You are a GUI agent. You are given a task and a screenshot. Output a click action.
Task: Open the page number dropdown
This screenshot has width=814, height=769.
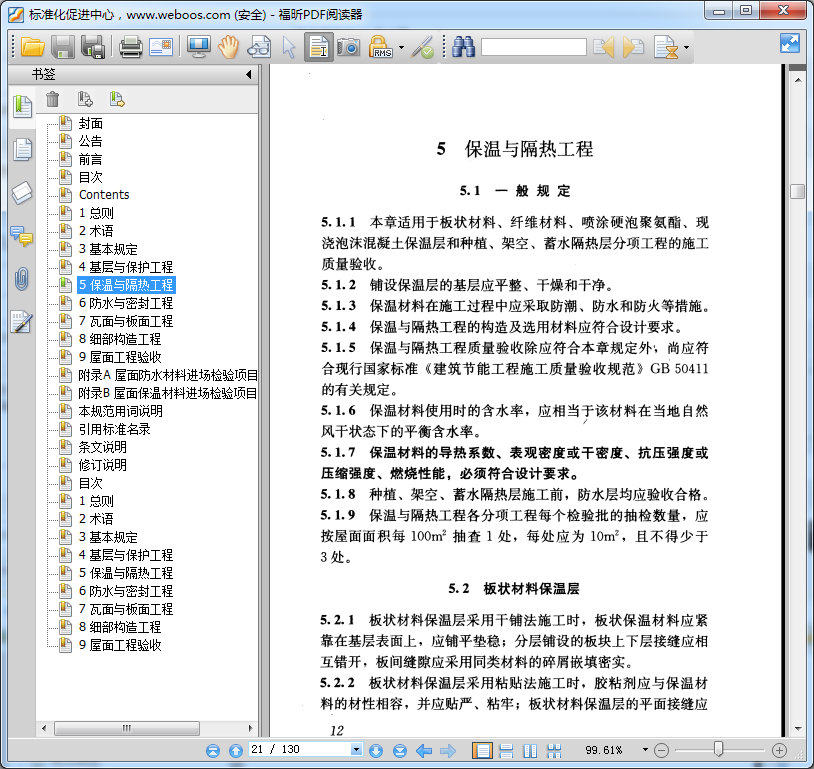[x=356, y=749]
